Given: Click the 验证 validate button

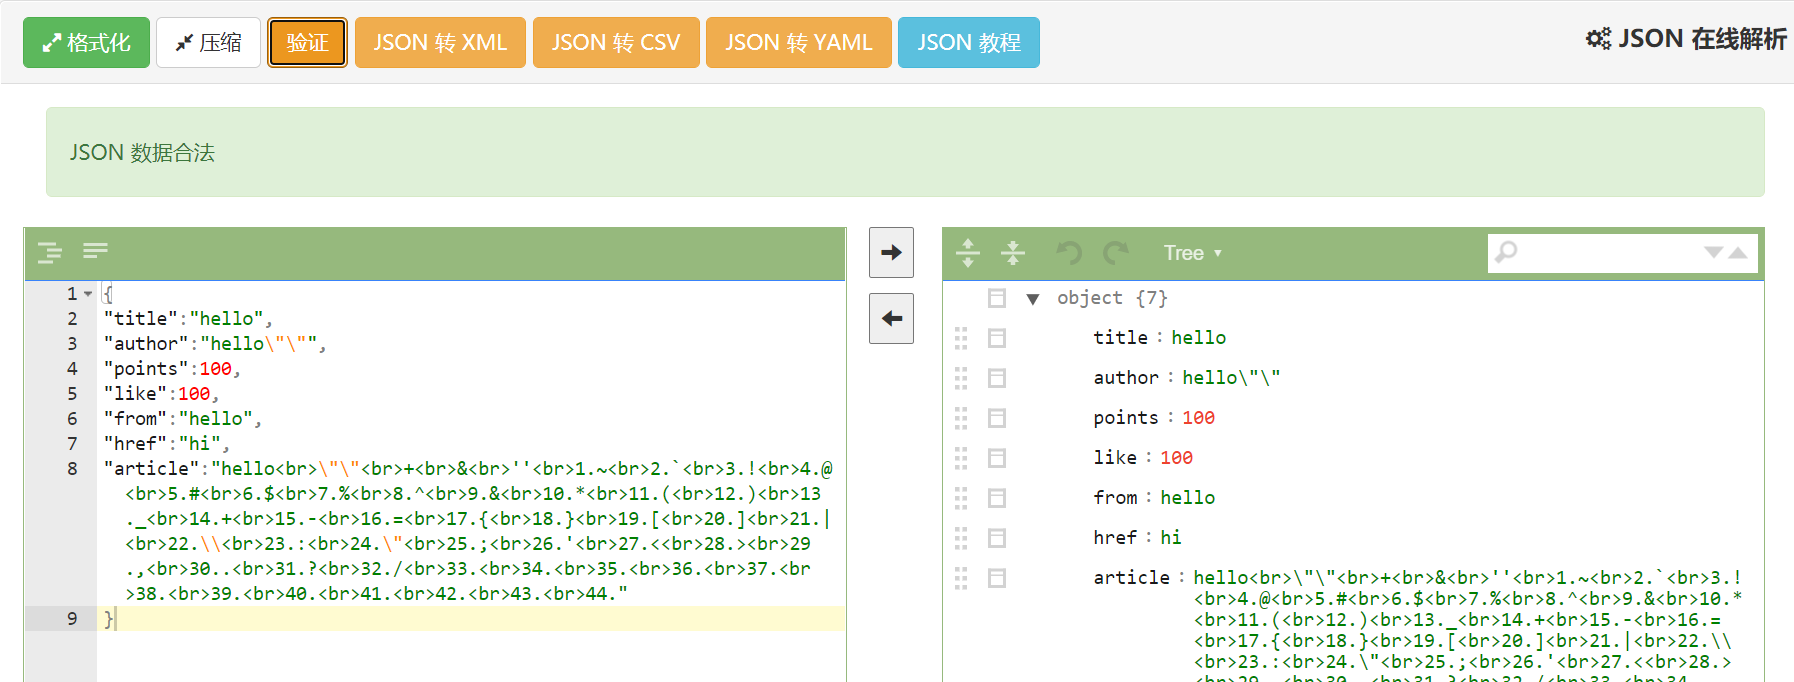Looking at the screenshot, I should point(307,43).
